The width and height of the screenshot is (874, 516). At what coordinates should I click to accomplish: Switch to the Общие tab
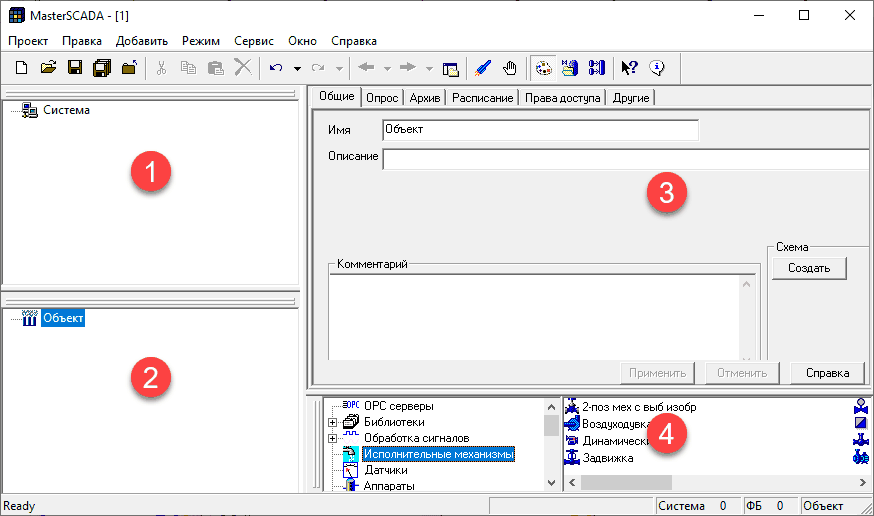[x=337, y=96]
